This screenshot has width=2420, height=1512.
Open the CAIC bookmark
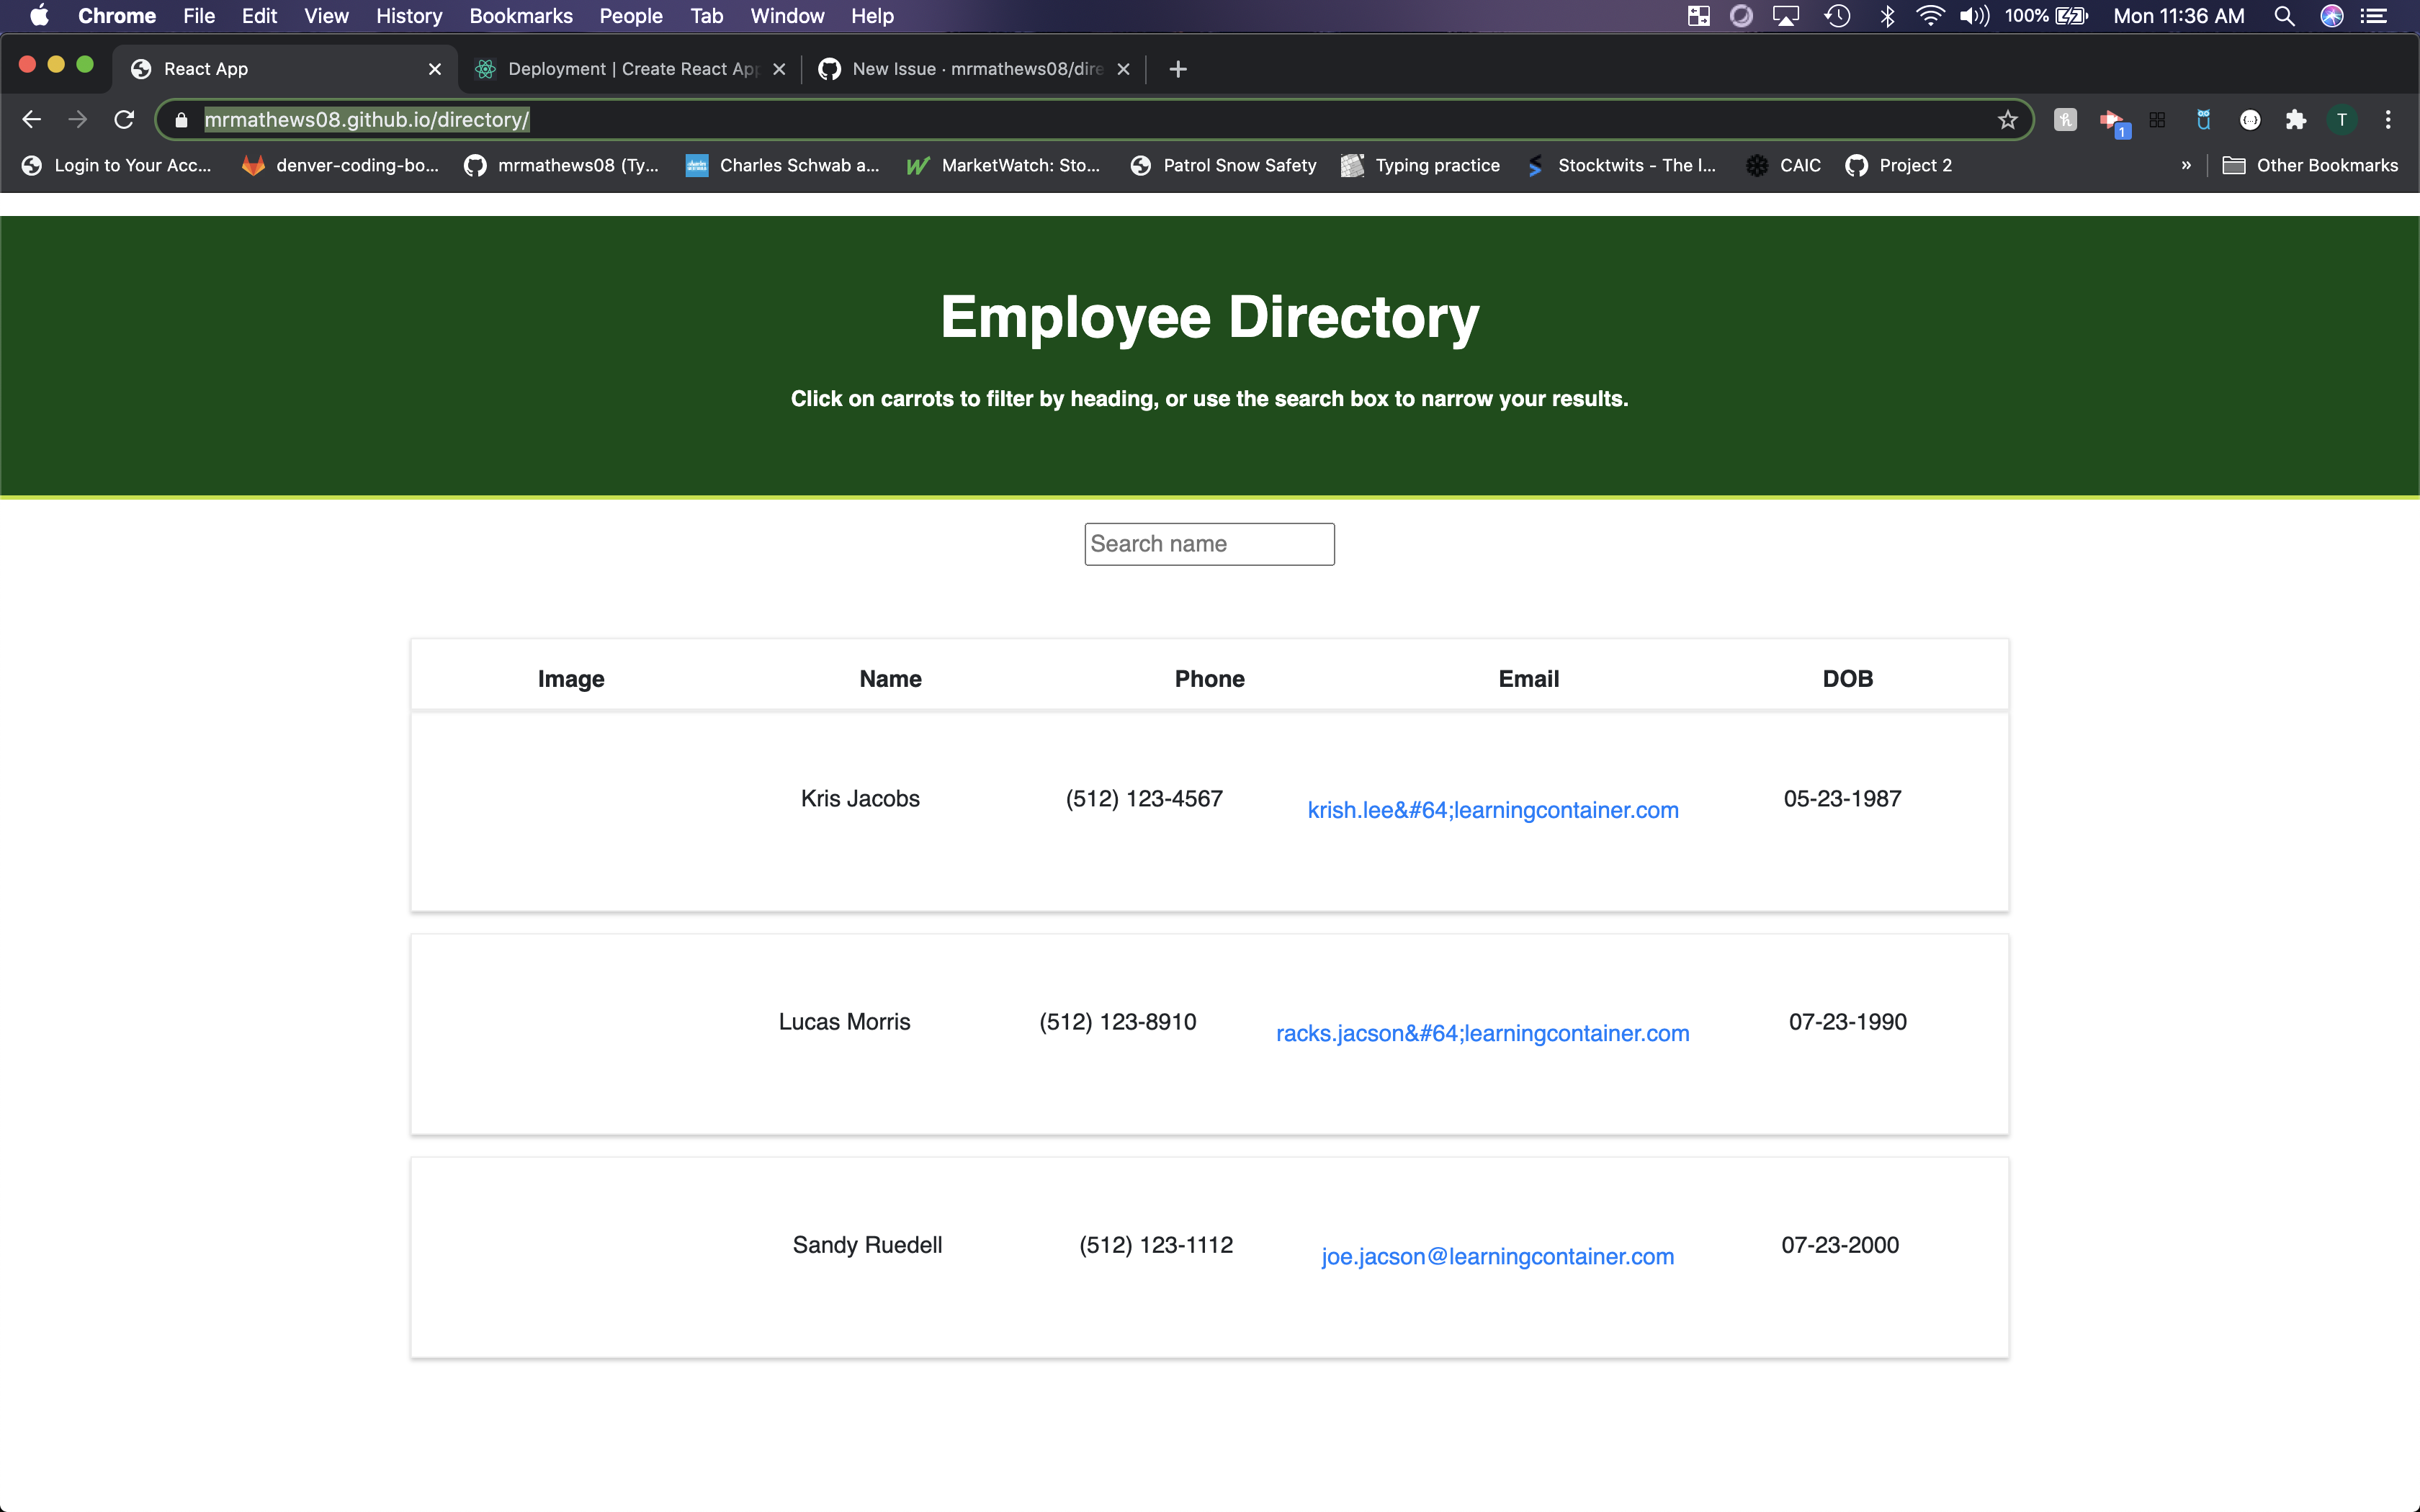[x=1783, y=165]
